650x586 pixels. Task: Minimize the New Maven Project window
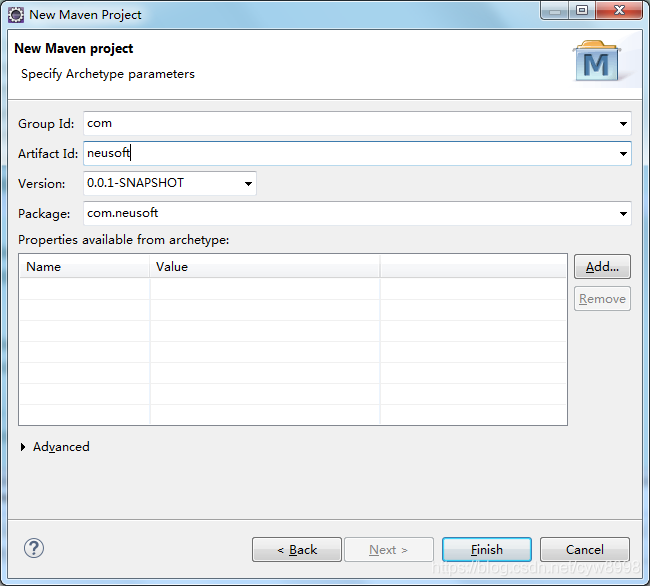coord(555,10)
